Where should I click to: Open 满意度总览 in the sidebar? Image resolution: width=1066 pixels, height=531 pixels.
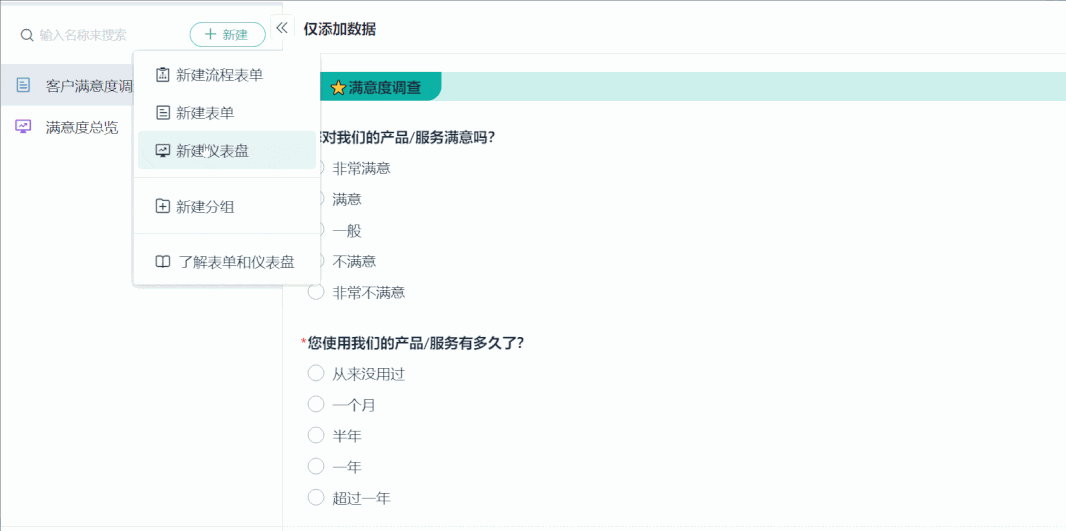pos(82,127)
